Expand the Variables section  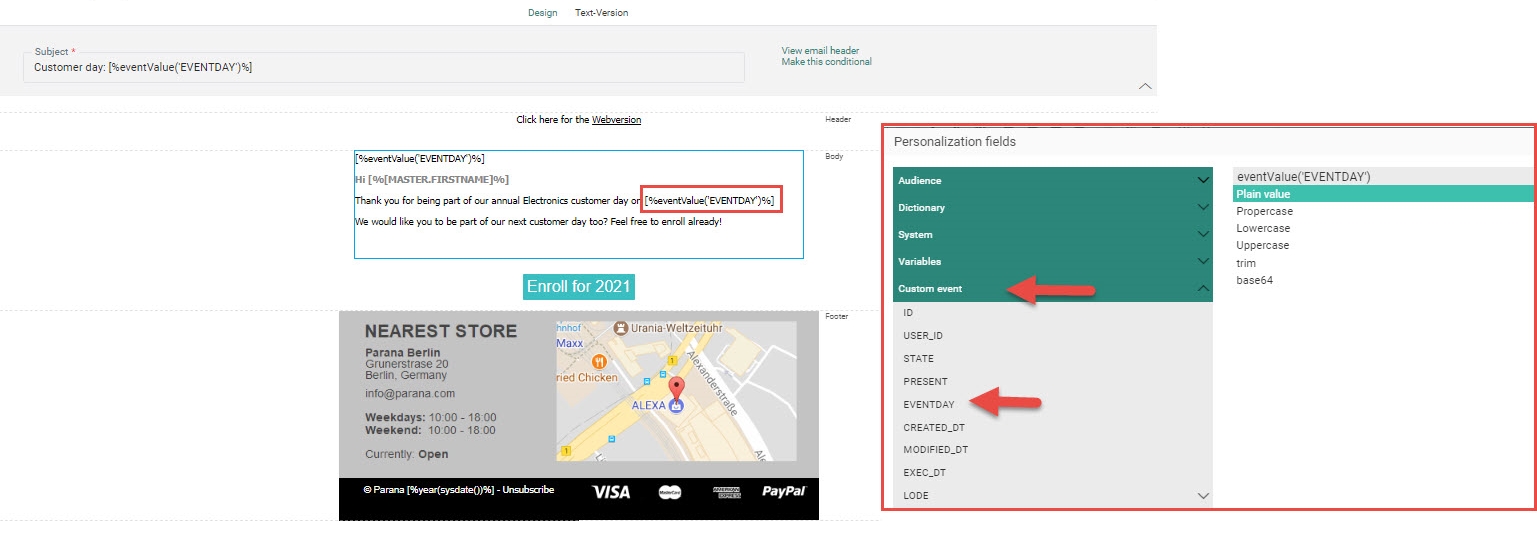click(1052, 262)
